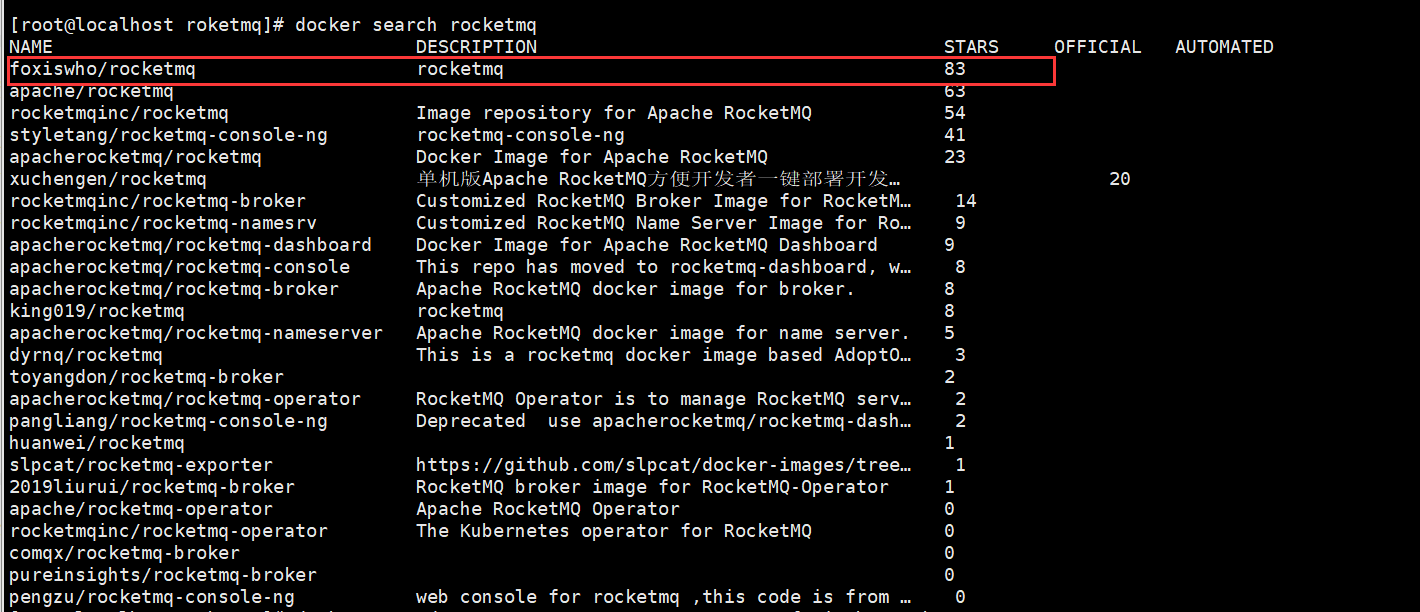
Task: Click 'Customized RocketMQ Name Server Image' description
Action: pyautogui.click(x=663, y=223)
